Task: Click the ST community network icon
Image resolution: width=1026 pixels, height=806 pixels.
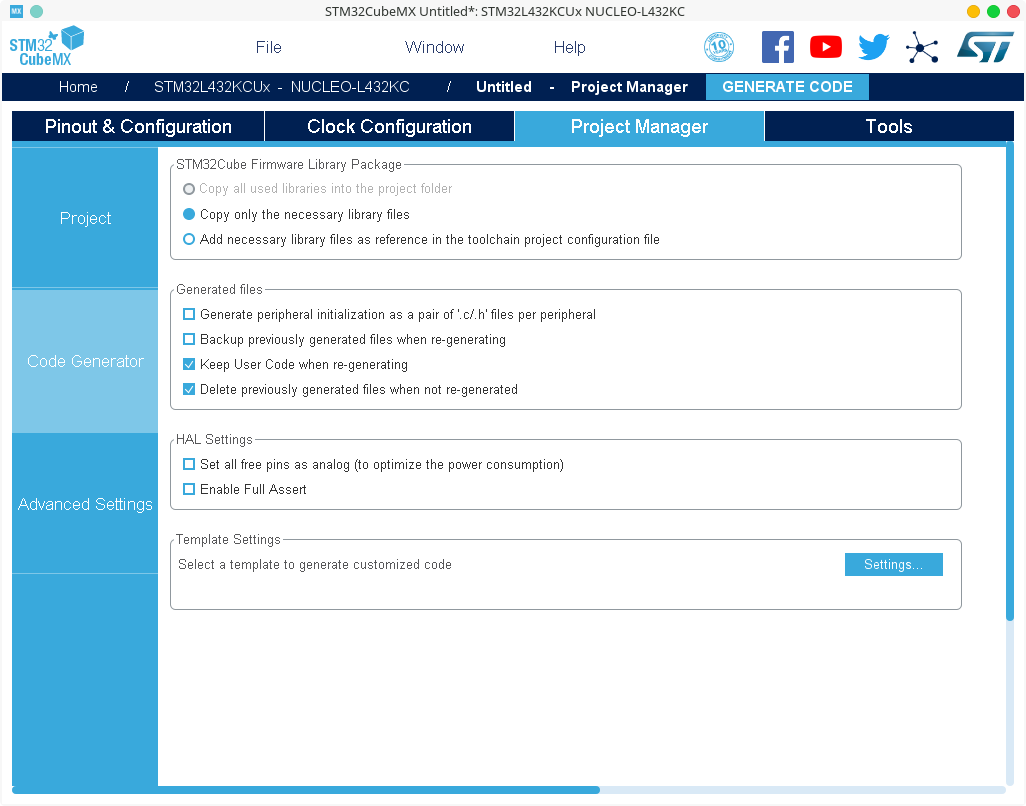Action: (922, 47)
